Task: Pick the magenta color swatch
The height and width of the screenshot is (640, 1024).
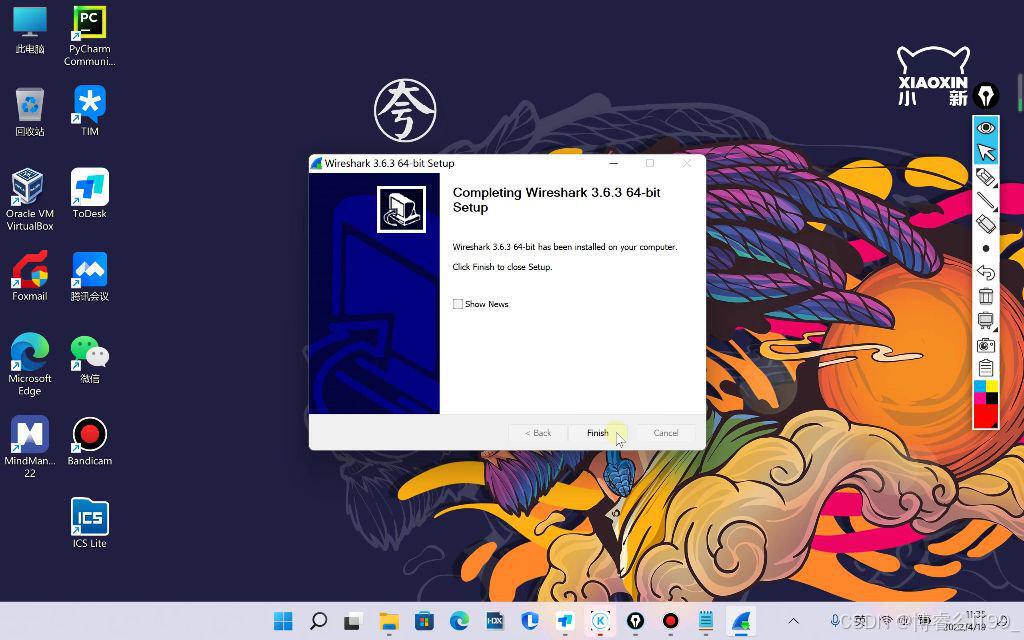Action: [x=980, y=398]
